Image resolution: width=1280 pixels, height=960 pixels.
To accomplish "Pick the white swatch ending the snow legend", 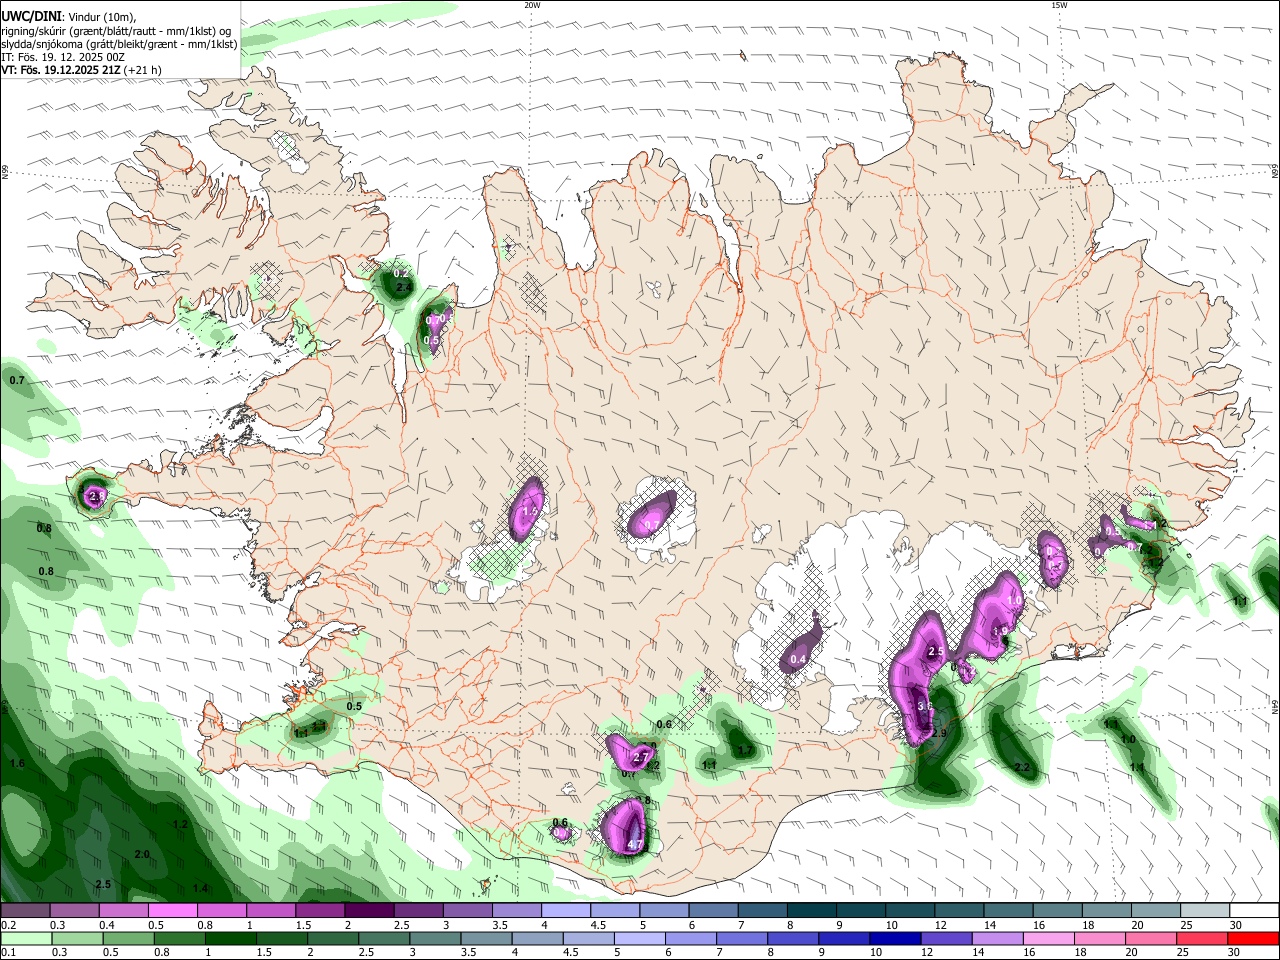I will (x=1254, y=911).
